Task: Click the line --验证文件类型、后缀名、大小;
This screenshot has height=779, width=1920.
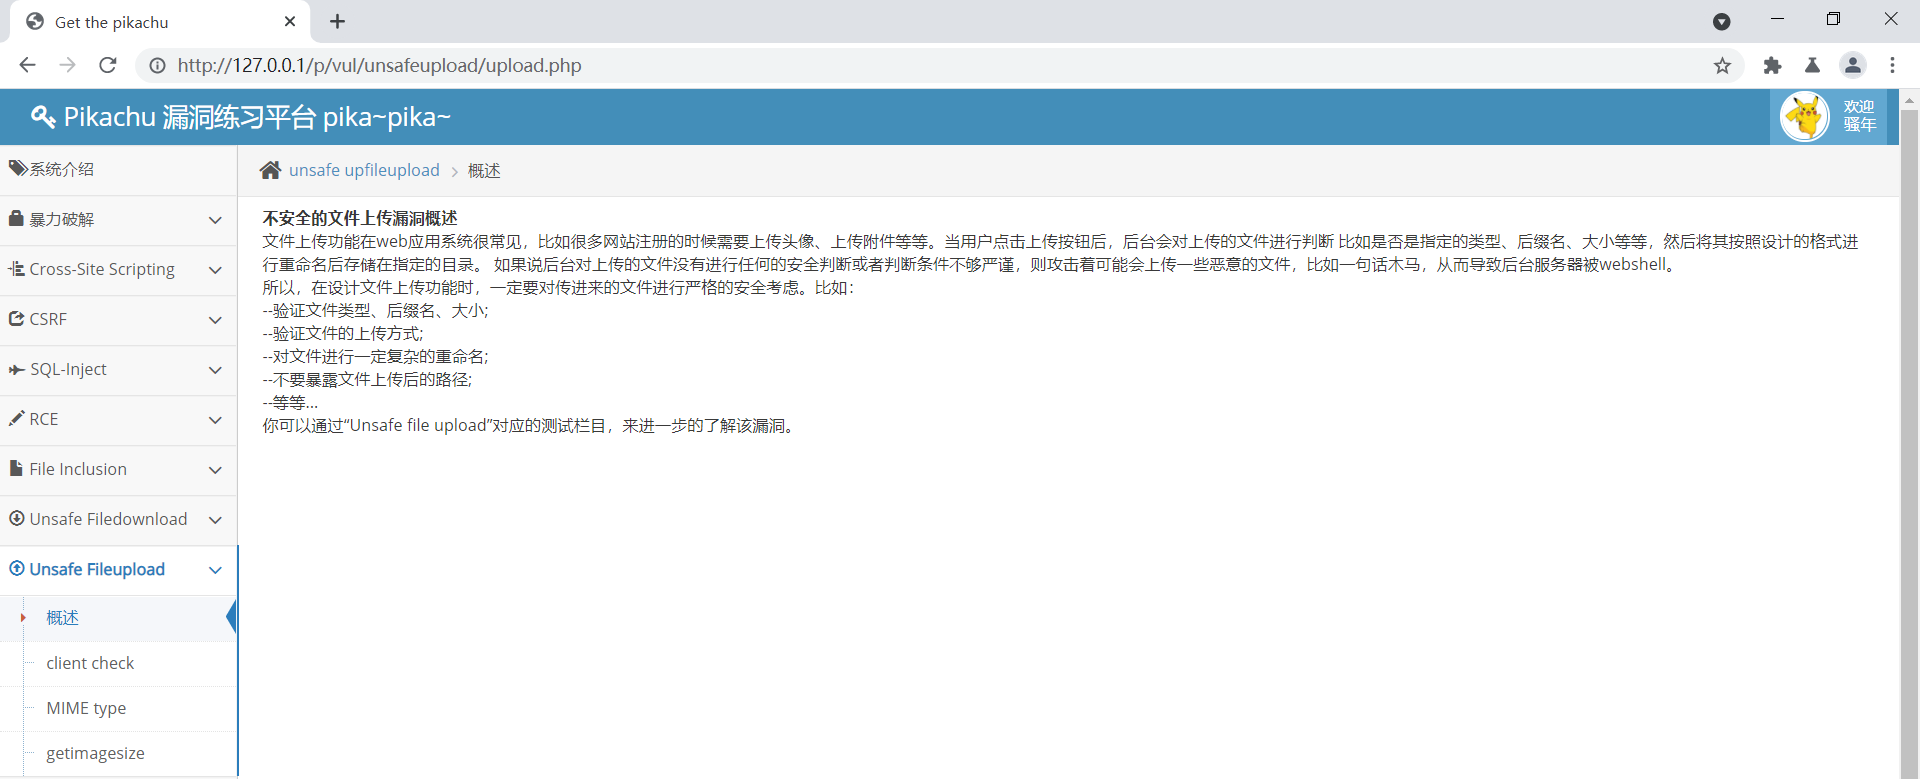Action: pos(375,310)
